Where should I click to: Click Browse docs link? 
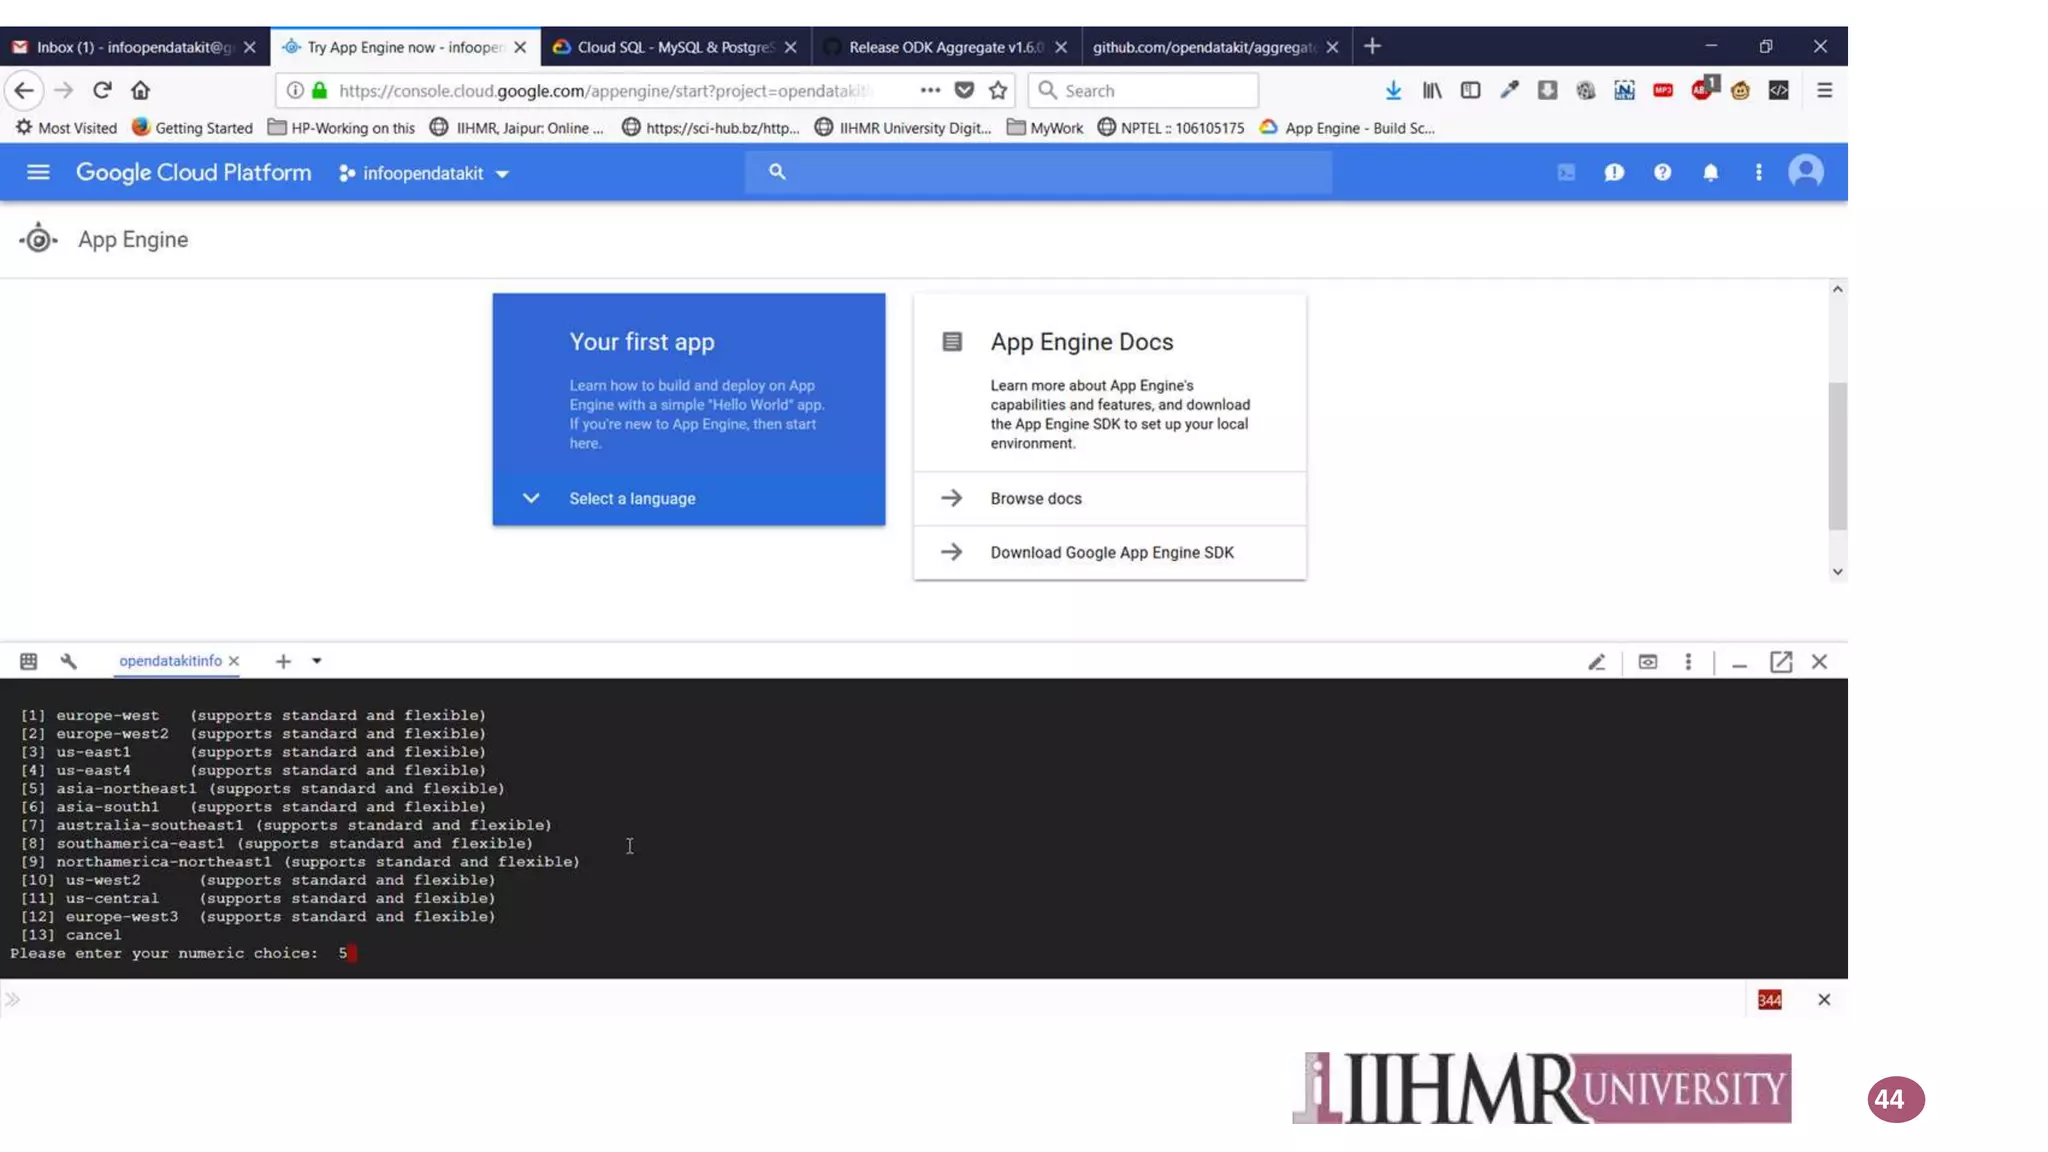point(1036,498)
